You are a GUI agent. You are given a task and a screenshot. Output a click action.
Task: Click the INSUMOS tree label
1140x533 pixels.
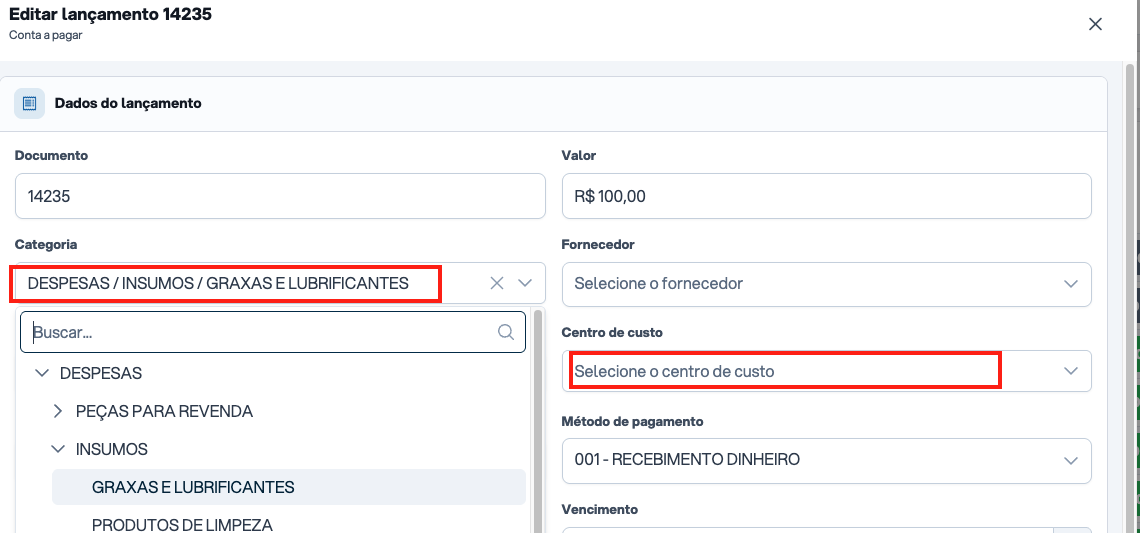click(112, 449)
